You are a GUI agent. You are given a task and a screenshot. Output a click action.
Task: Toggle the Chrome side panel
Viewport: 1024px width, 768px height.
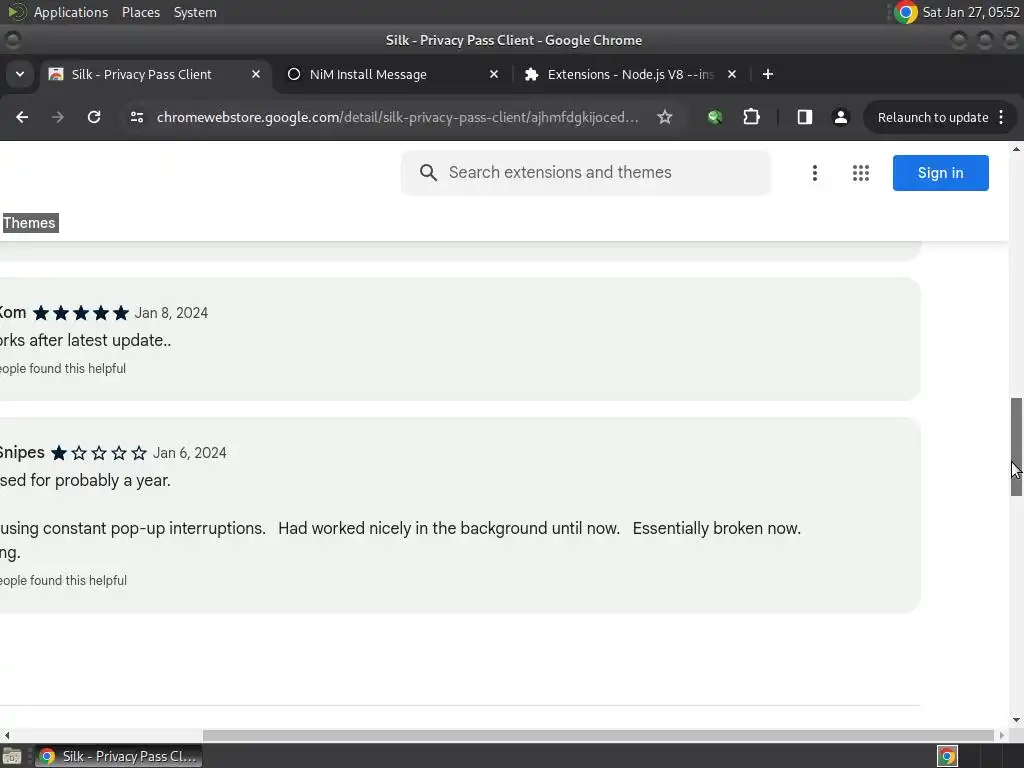pos(805,117)
